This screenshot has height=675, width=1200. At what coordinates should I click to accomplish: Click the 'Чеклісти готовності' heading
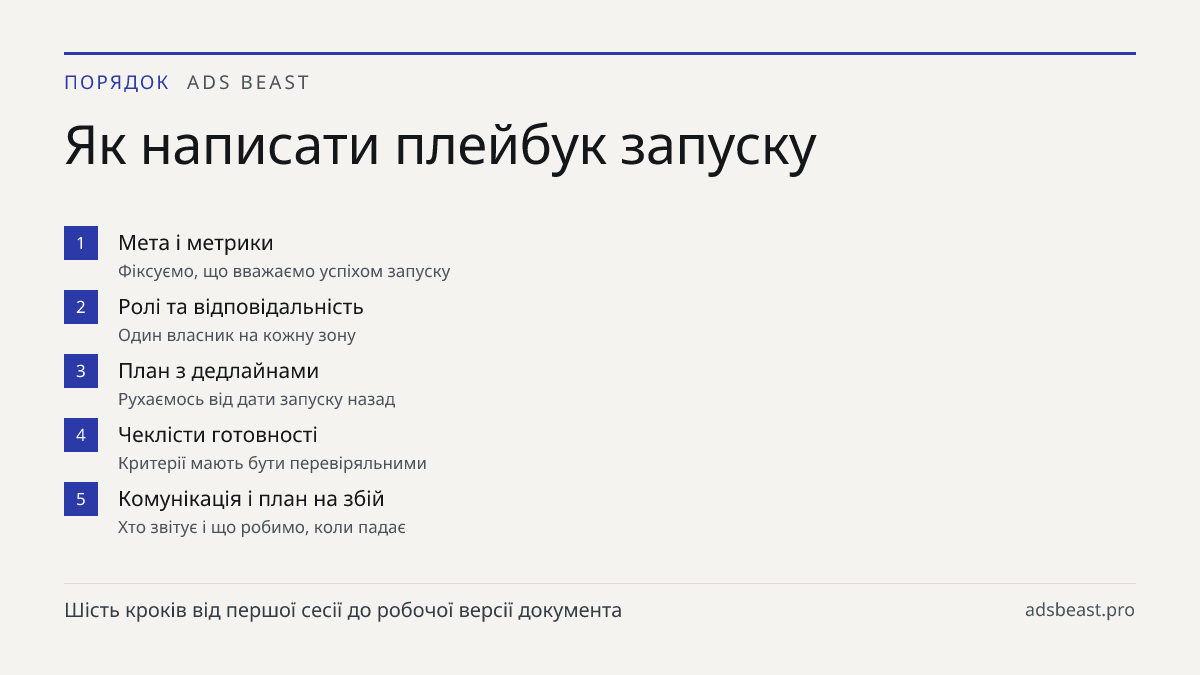coord(218,435)
